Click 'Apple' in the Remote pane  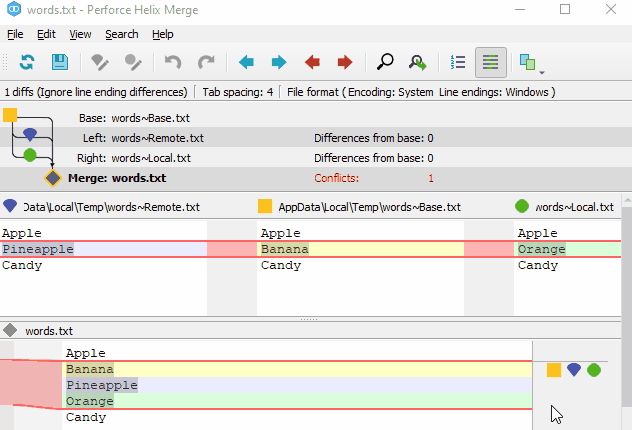pos(22,233)
